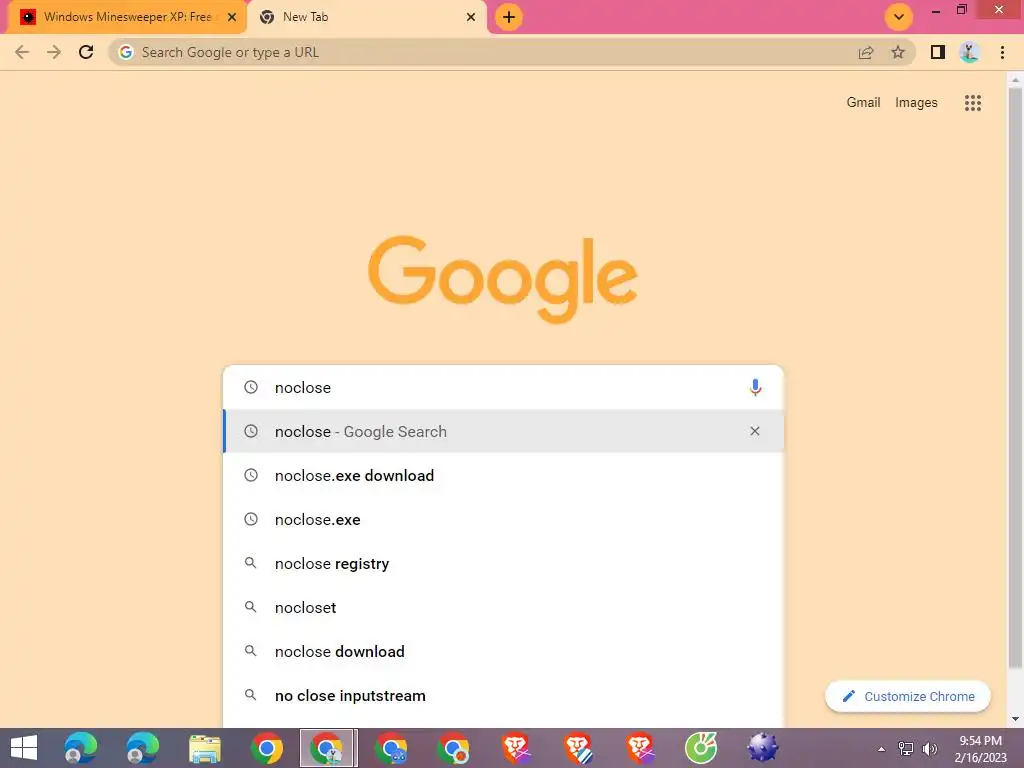This screenshot has width=1024, height=768.
Task: Open the volume control speaker icon
Action: [929, 749]
